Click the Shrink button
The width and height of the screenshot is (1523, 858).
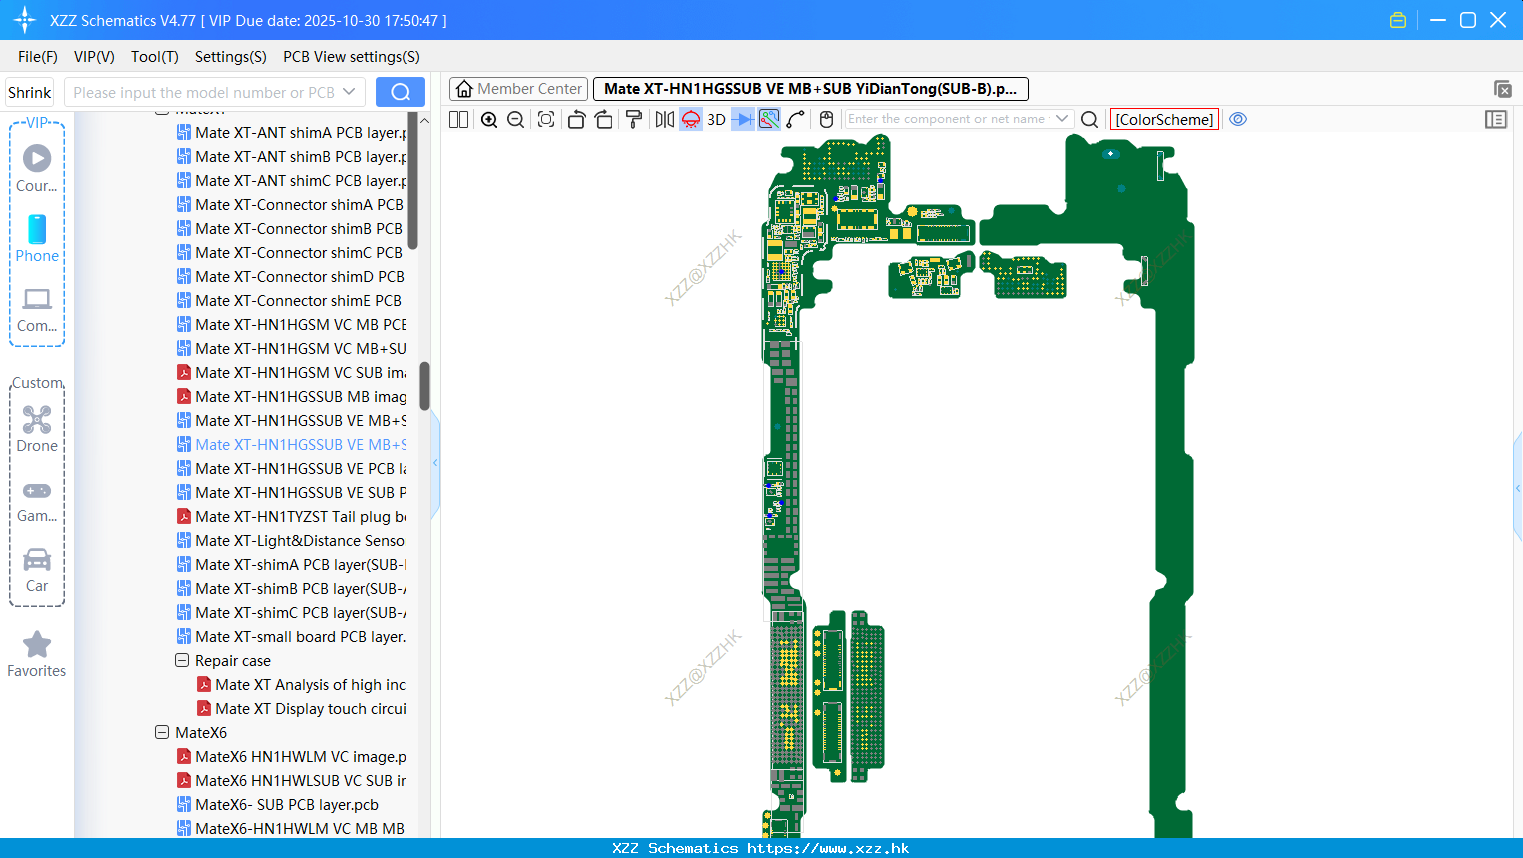(x=30, y=92)
